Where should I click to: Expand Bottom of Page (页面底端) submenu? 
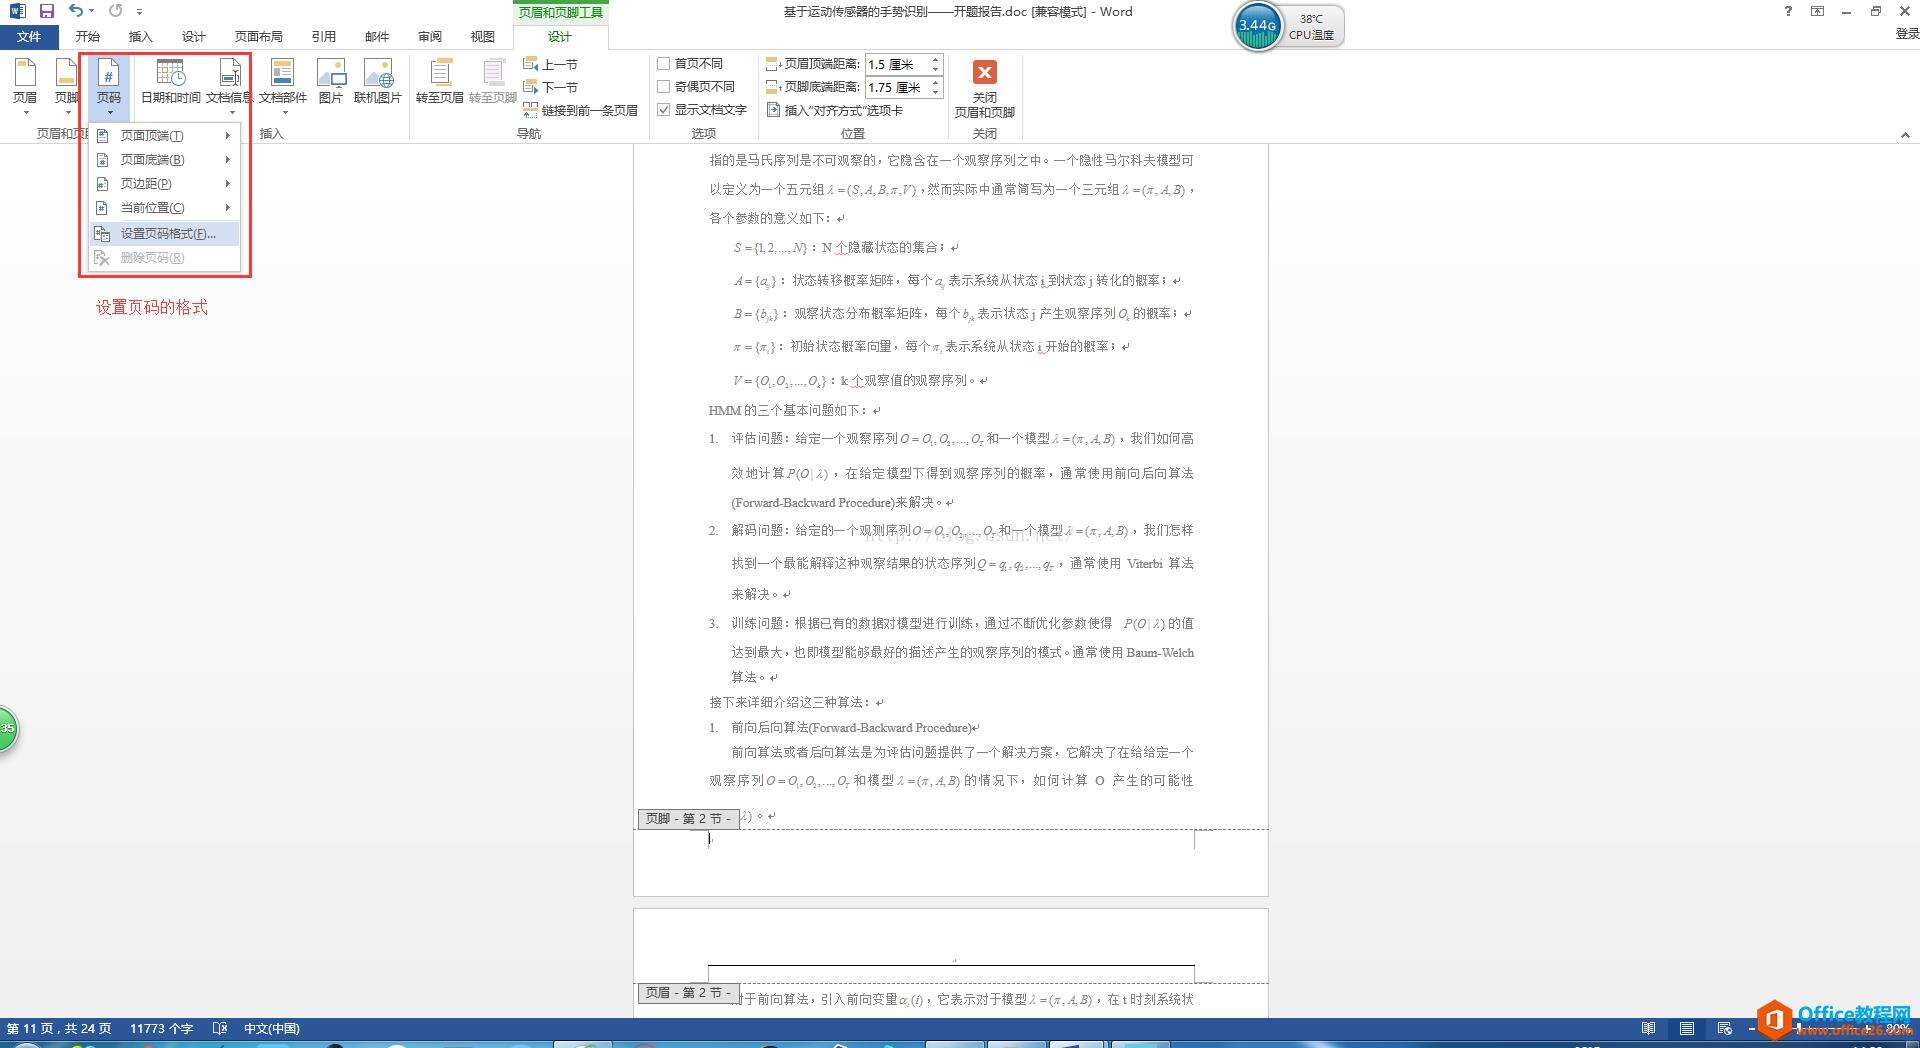click(165, 159)
